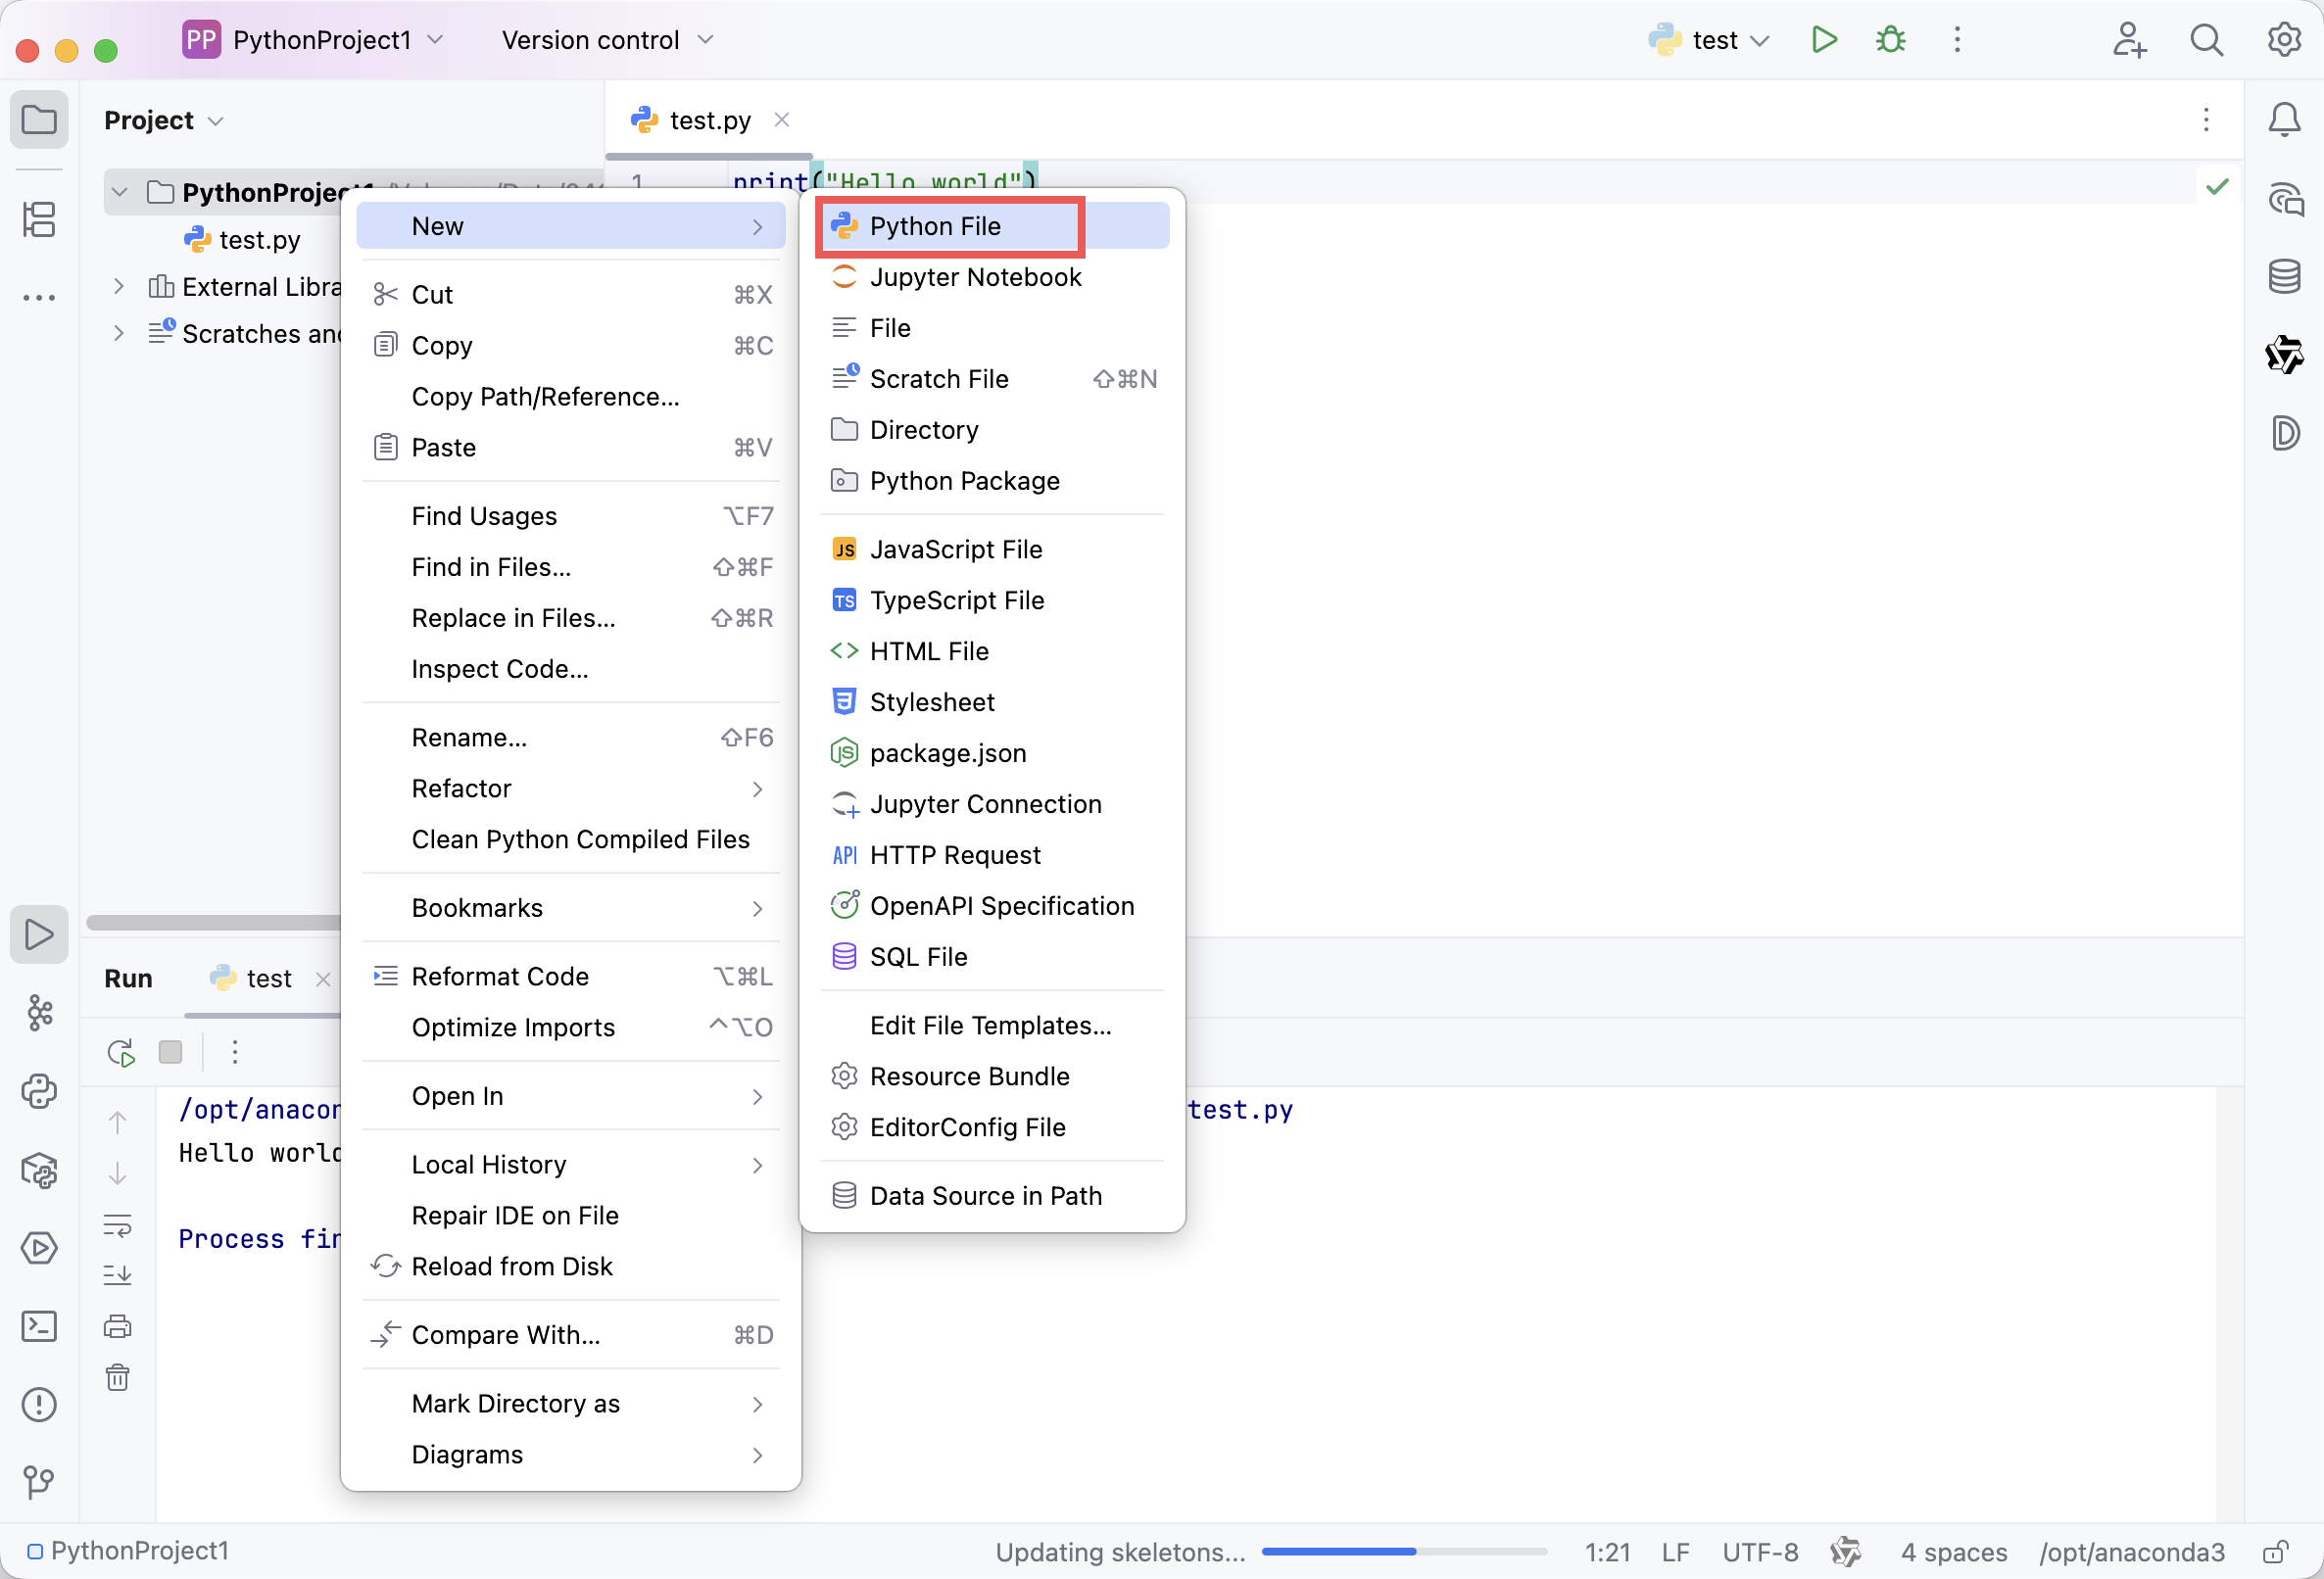
Task: Click Copy Path/Reference in context menu
Action: pyautogui.click(x=571, y=397)
